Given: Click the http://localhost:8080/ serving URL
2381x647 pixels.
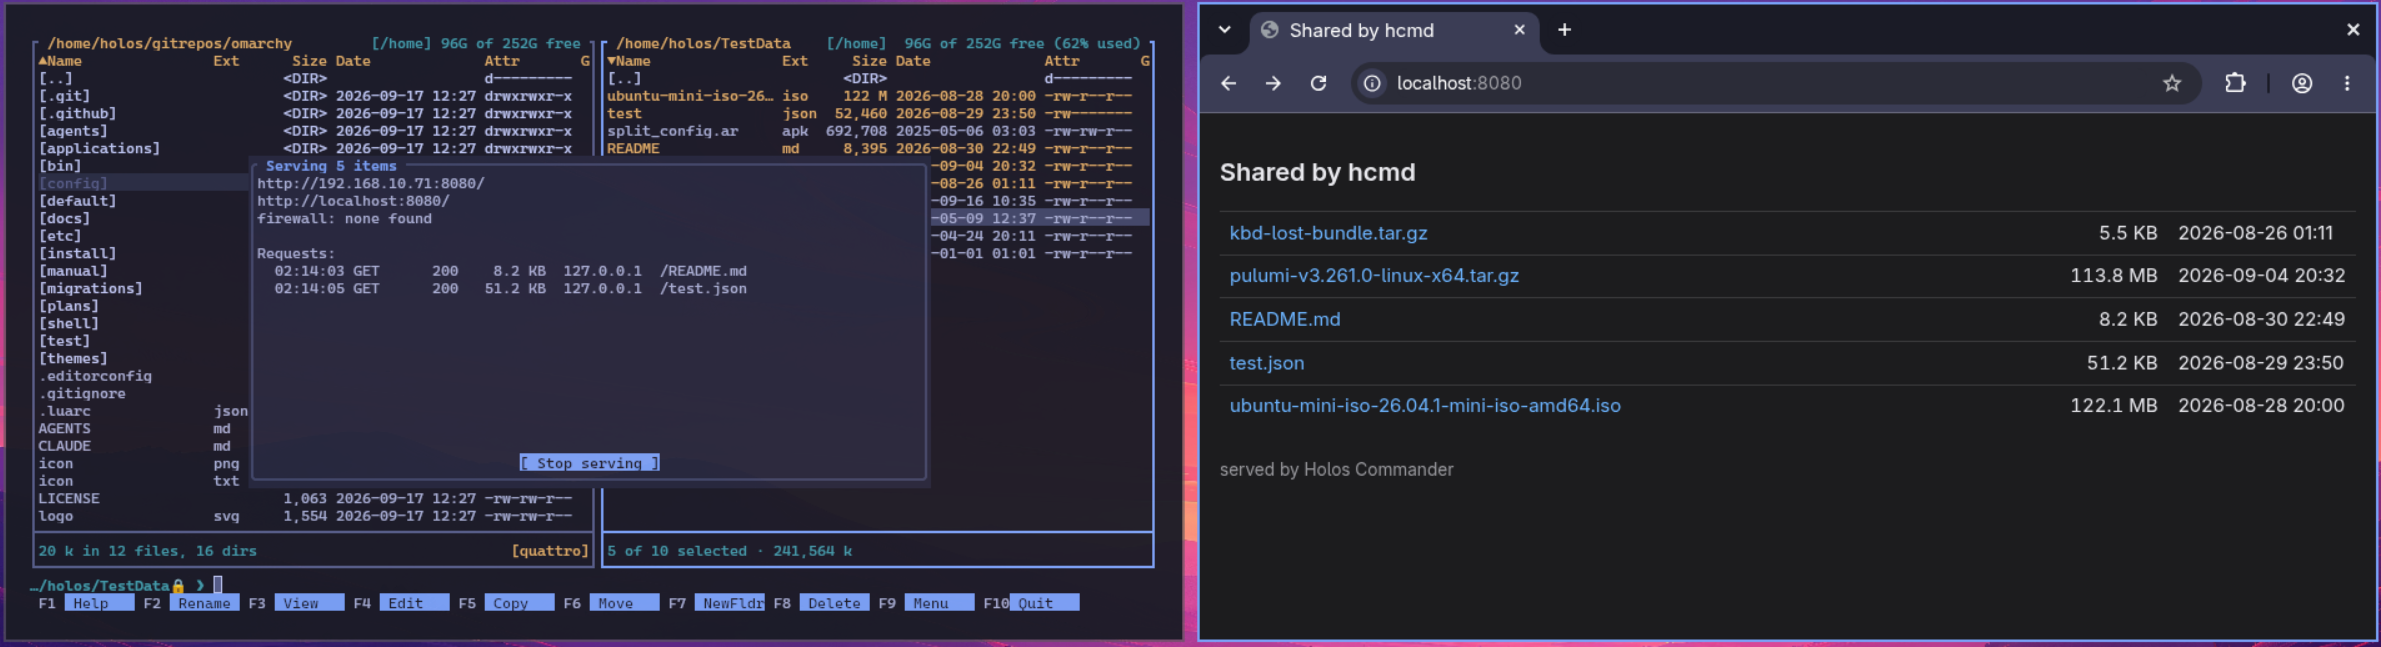Looking at the screenshot, I should point(353,201).
